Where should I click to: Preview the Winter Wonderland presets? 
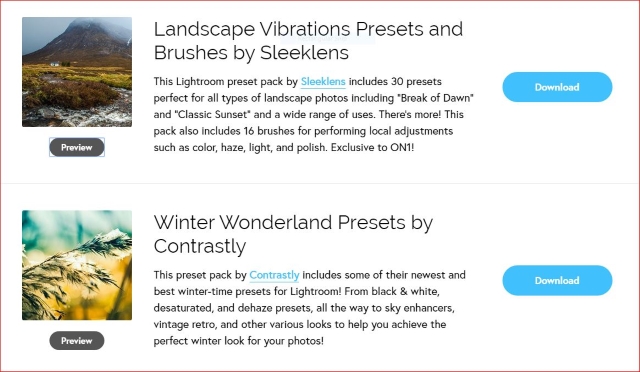coord(77,341)
